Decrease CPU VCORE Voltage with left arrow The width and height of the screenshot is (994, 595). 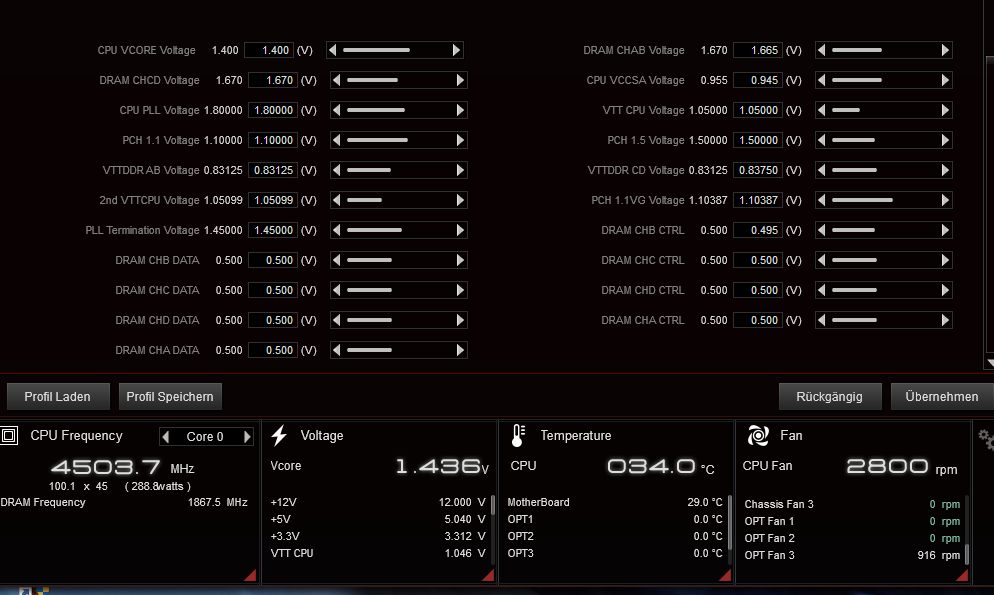click(x=333, y=50)
